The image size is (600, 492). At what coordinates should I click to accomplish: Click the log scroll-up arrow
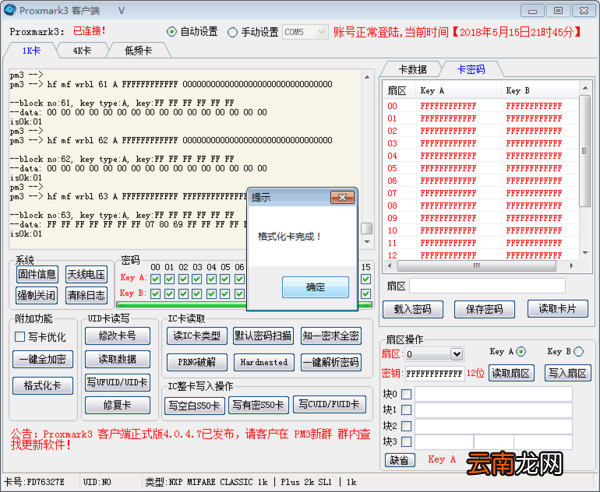pyautogui.click(x=367, y=77)
